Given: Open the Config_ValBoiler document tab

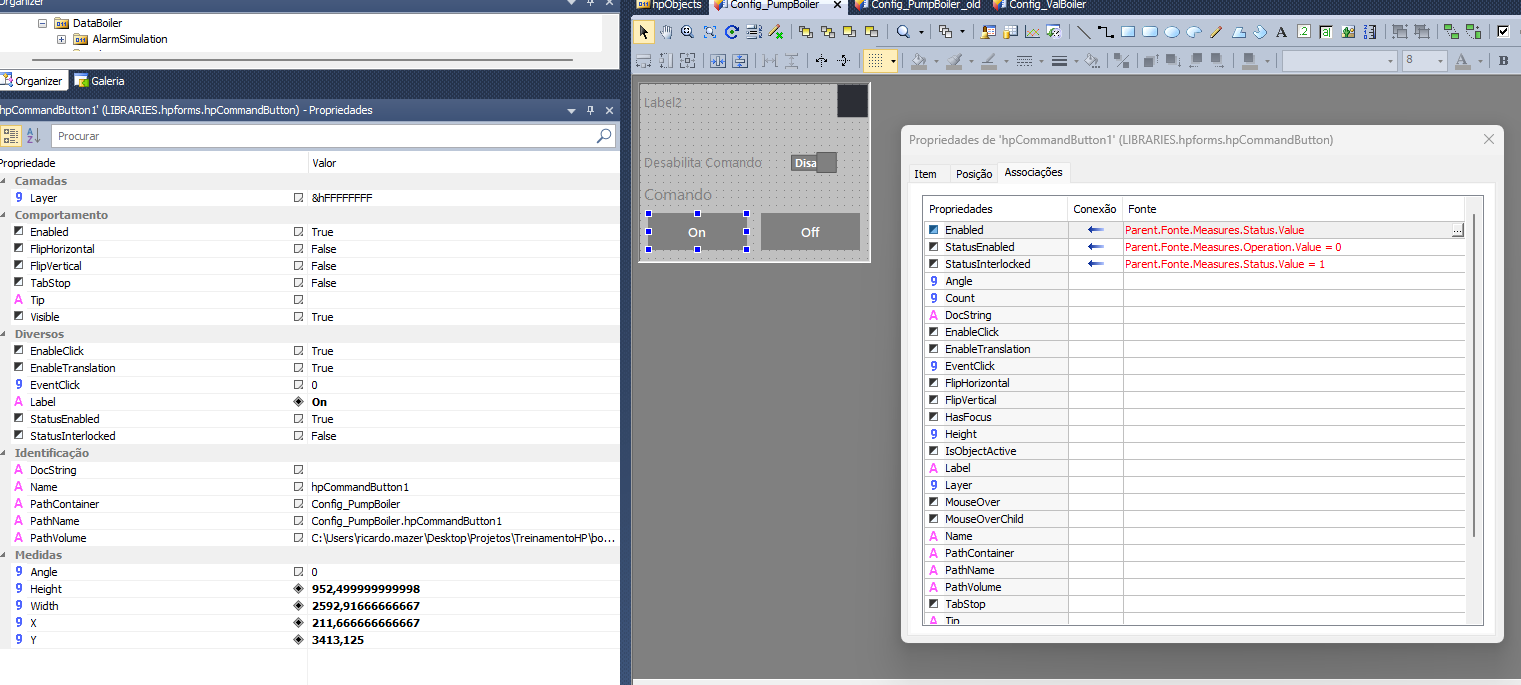Looking at the screenshot, I should pos(1045,5).
